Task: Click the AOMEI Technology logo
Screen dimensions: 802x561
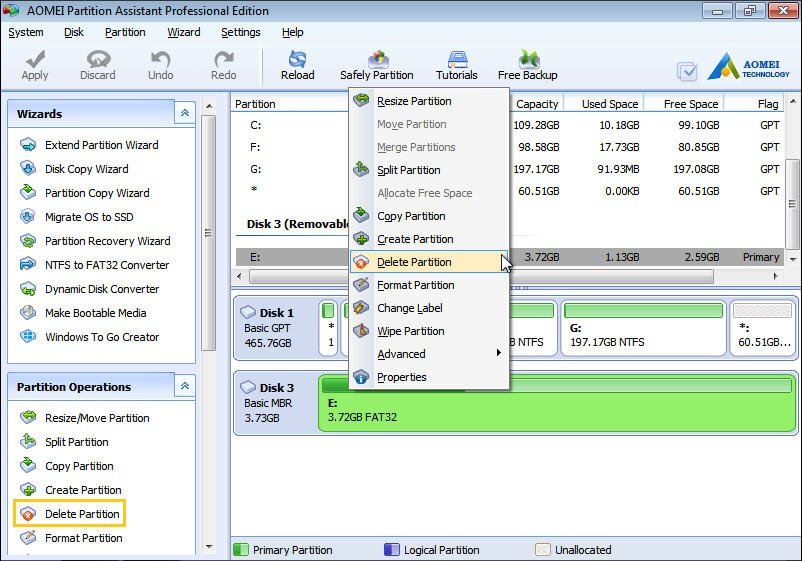Action: [749, 67]
